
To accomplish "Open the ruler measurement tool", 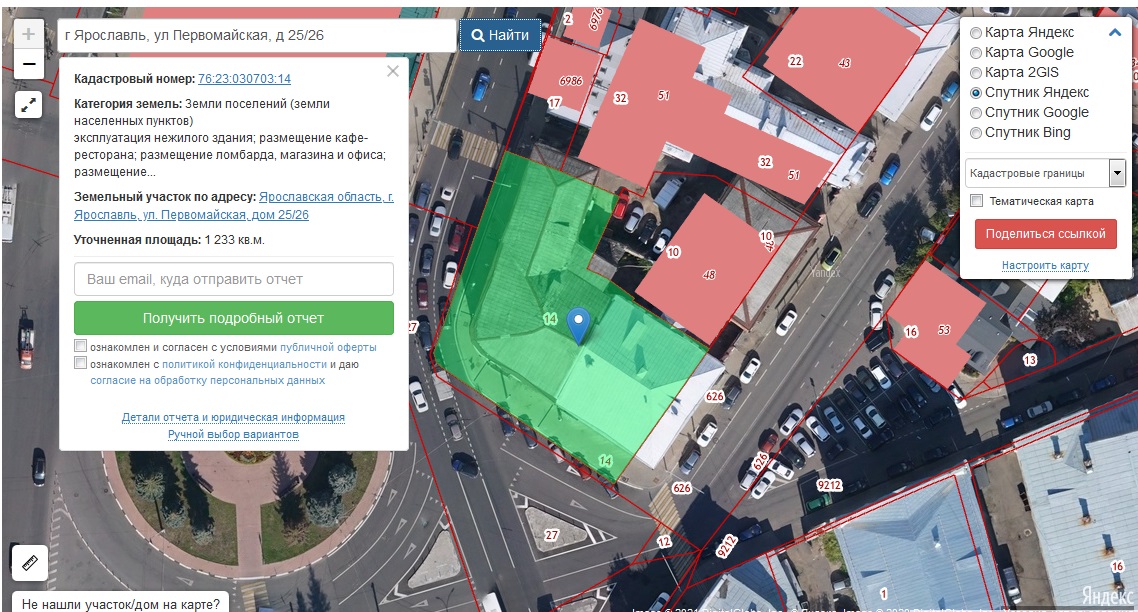I will [x=30, y=563].
